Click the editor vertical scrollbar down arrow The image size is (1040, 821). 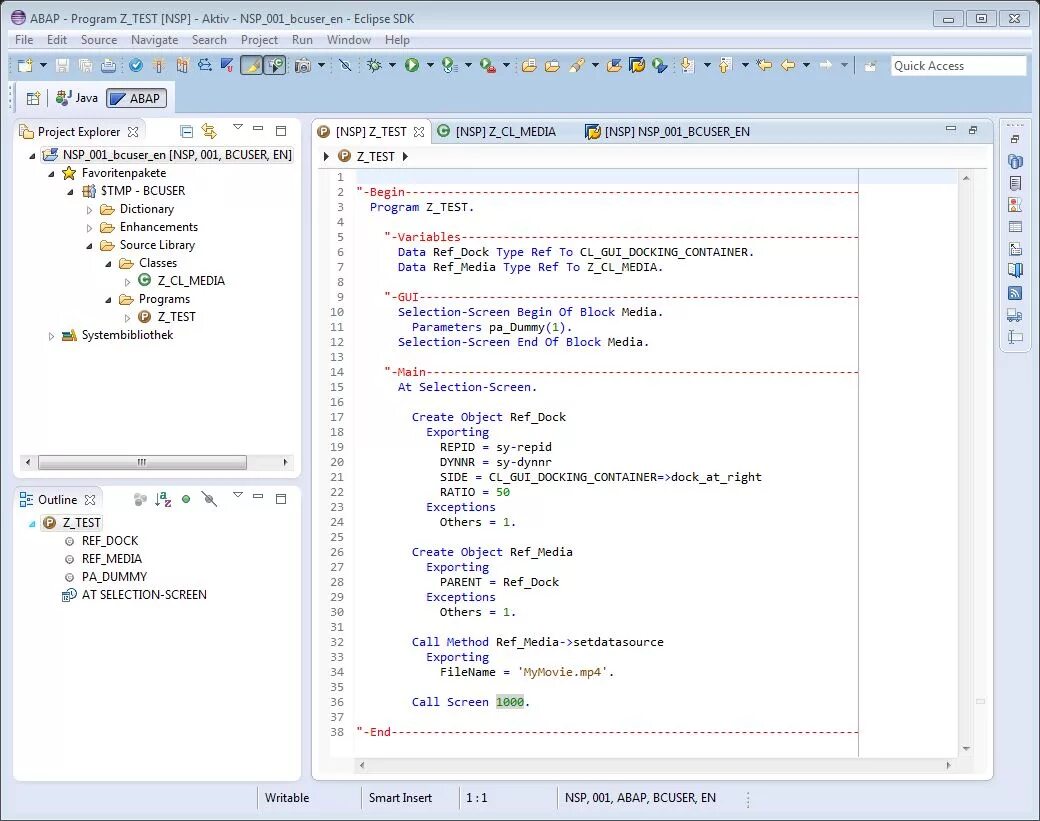click(x=966, y=749)
